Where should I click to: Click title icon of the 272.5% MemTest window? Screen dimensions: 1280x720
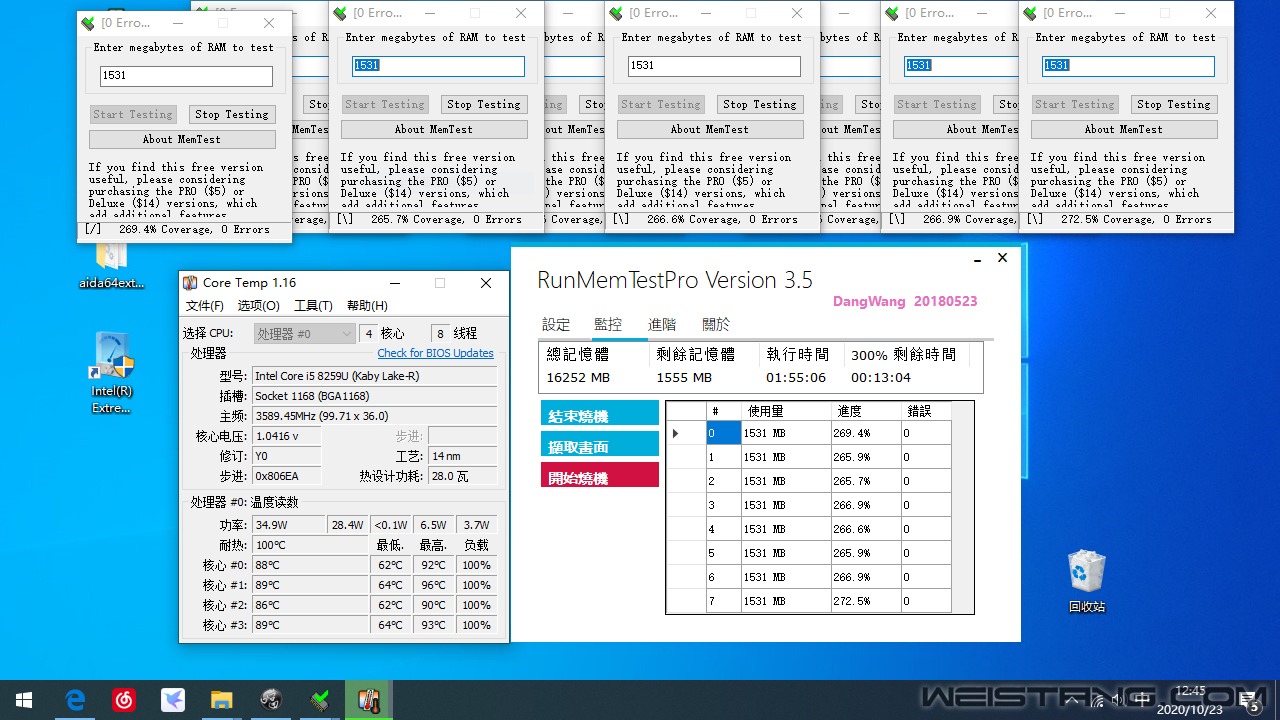[x=1030, y=13]
